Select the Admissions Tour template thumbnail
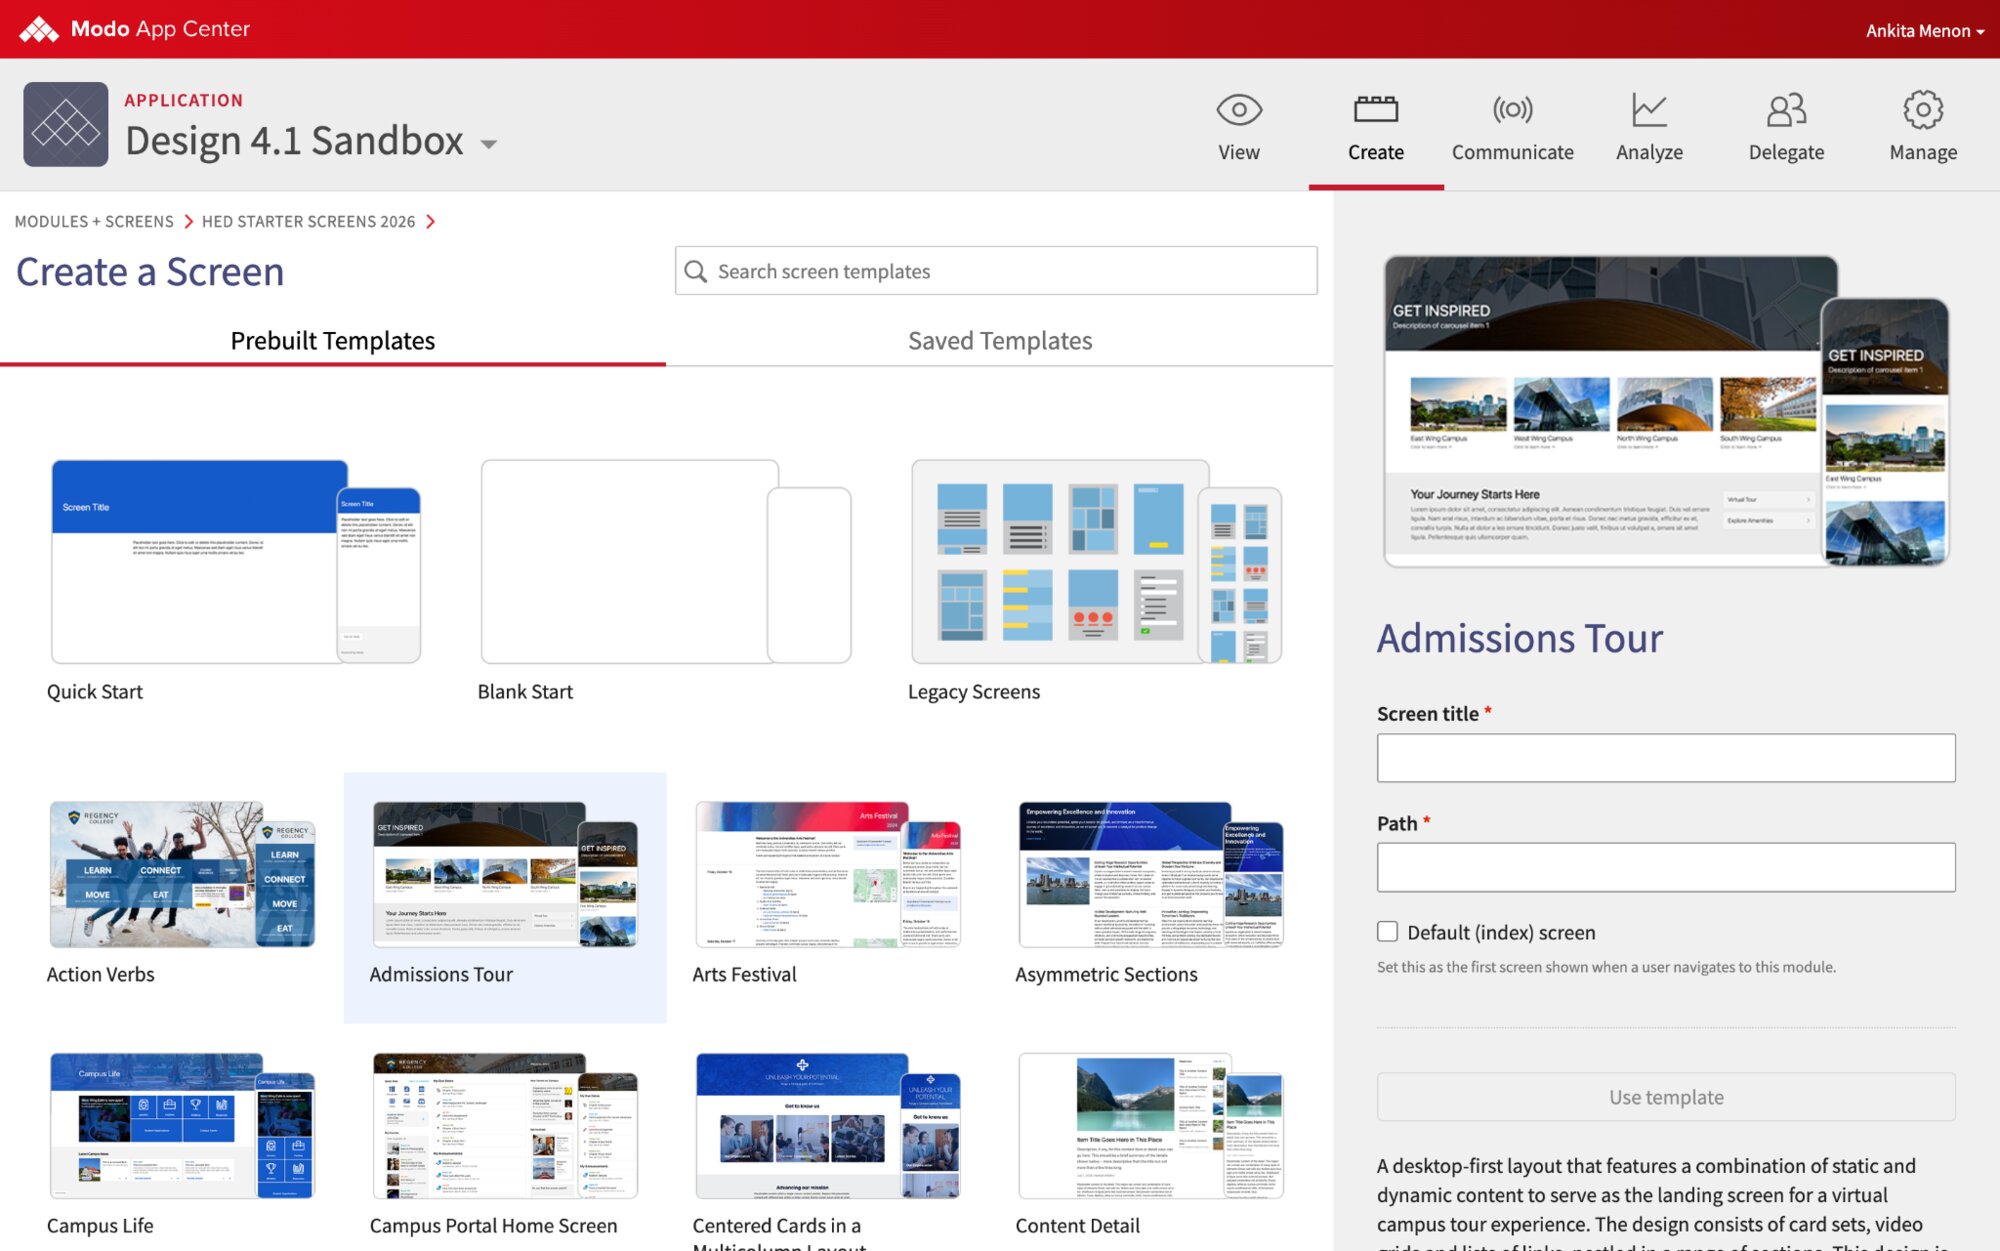2000x1251 pixels. (x=505, y=874)
